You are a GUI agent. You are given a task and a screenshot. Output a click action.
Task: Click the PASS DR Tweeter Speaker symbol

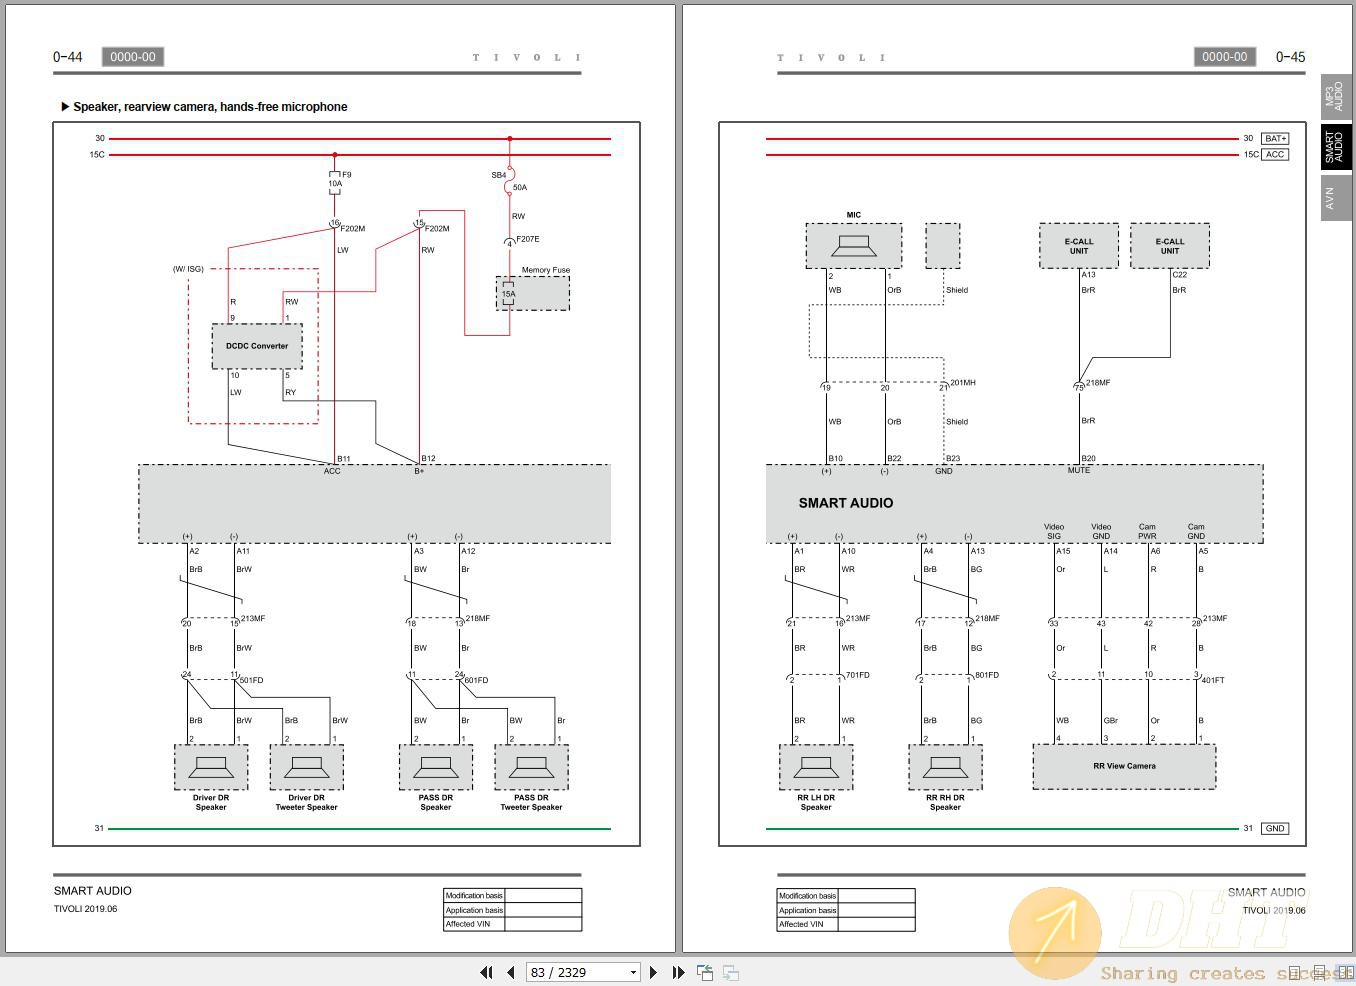[x=531, y=767]
